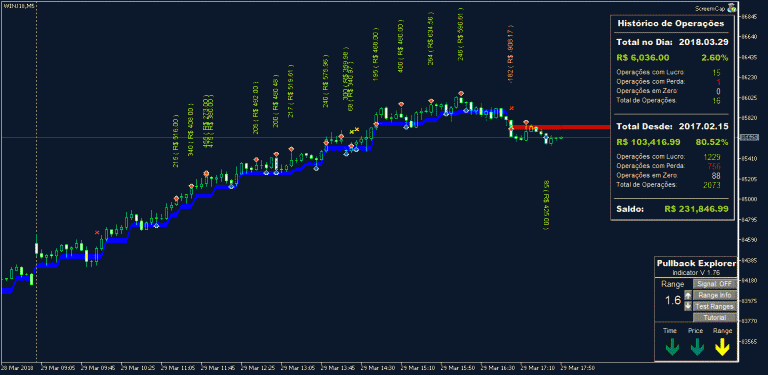The height and width of the screenshot is (375, 768).
Task: Select the daily profit R$ 6,036.00
Action: point(643,58)
